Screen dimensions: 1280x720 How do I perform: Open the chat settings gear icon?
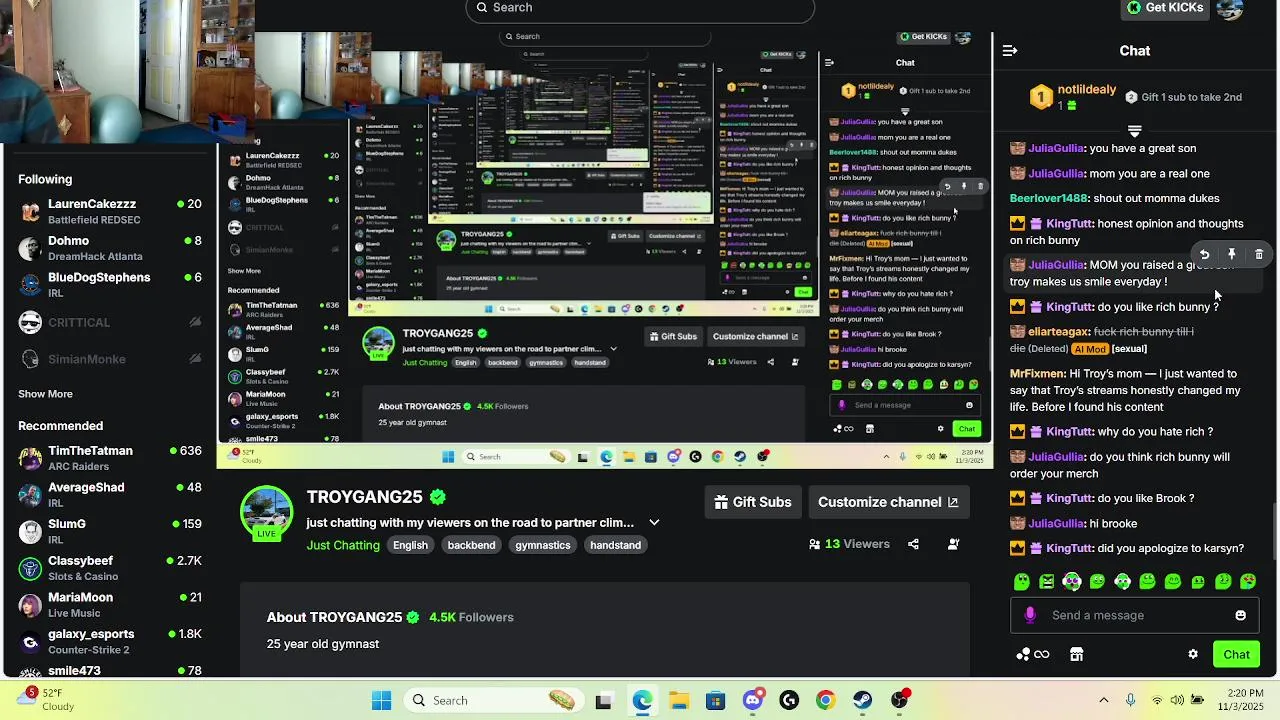coord(1193,654)
